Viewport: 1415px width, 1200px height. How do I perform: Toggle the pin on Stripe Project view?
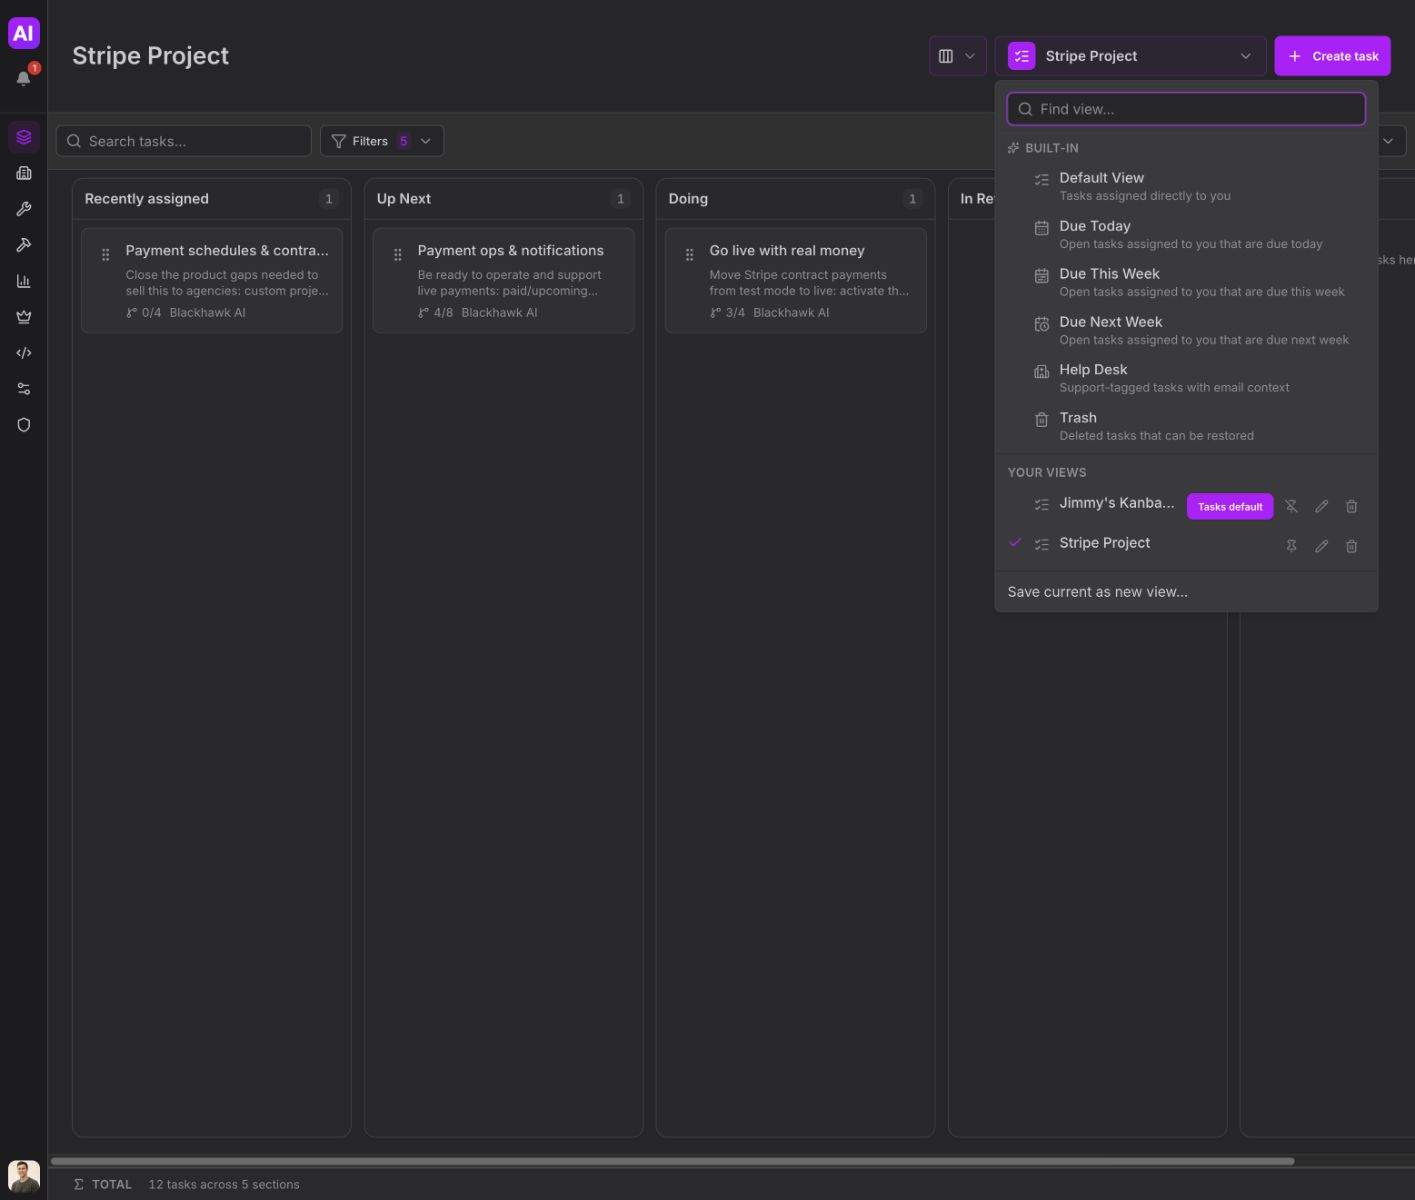pyautogui.click(x=1291, y=546)
